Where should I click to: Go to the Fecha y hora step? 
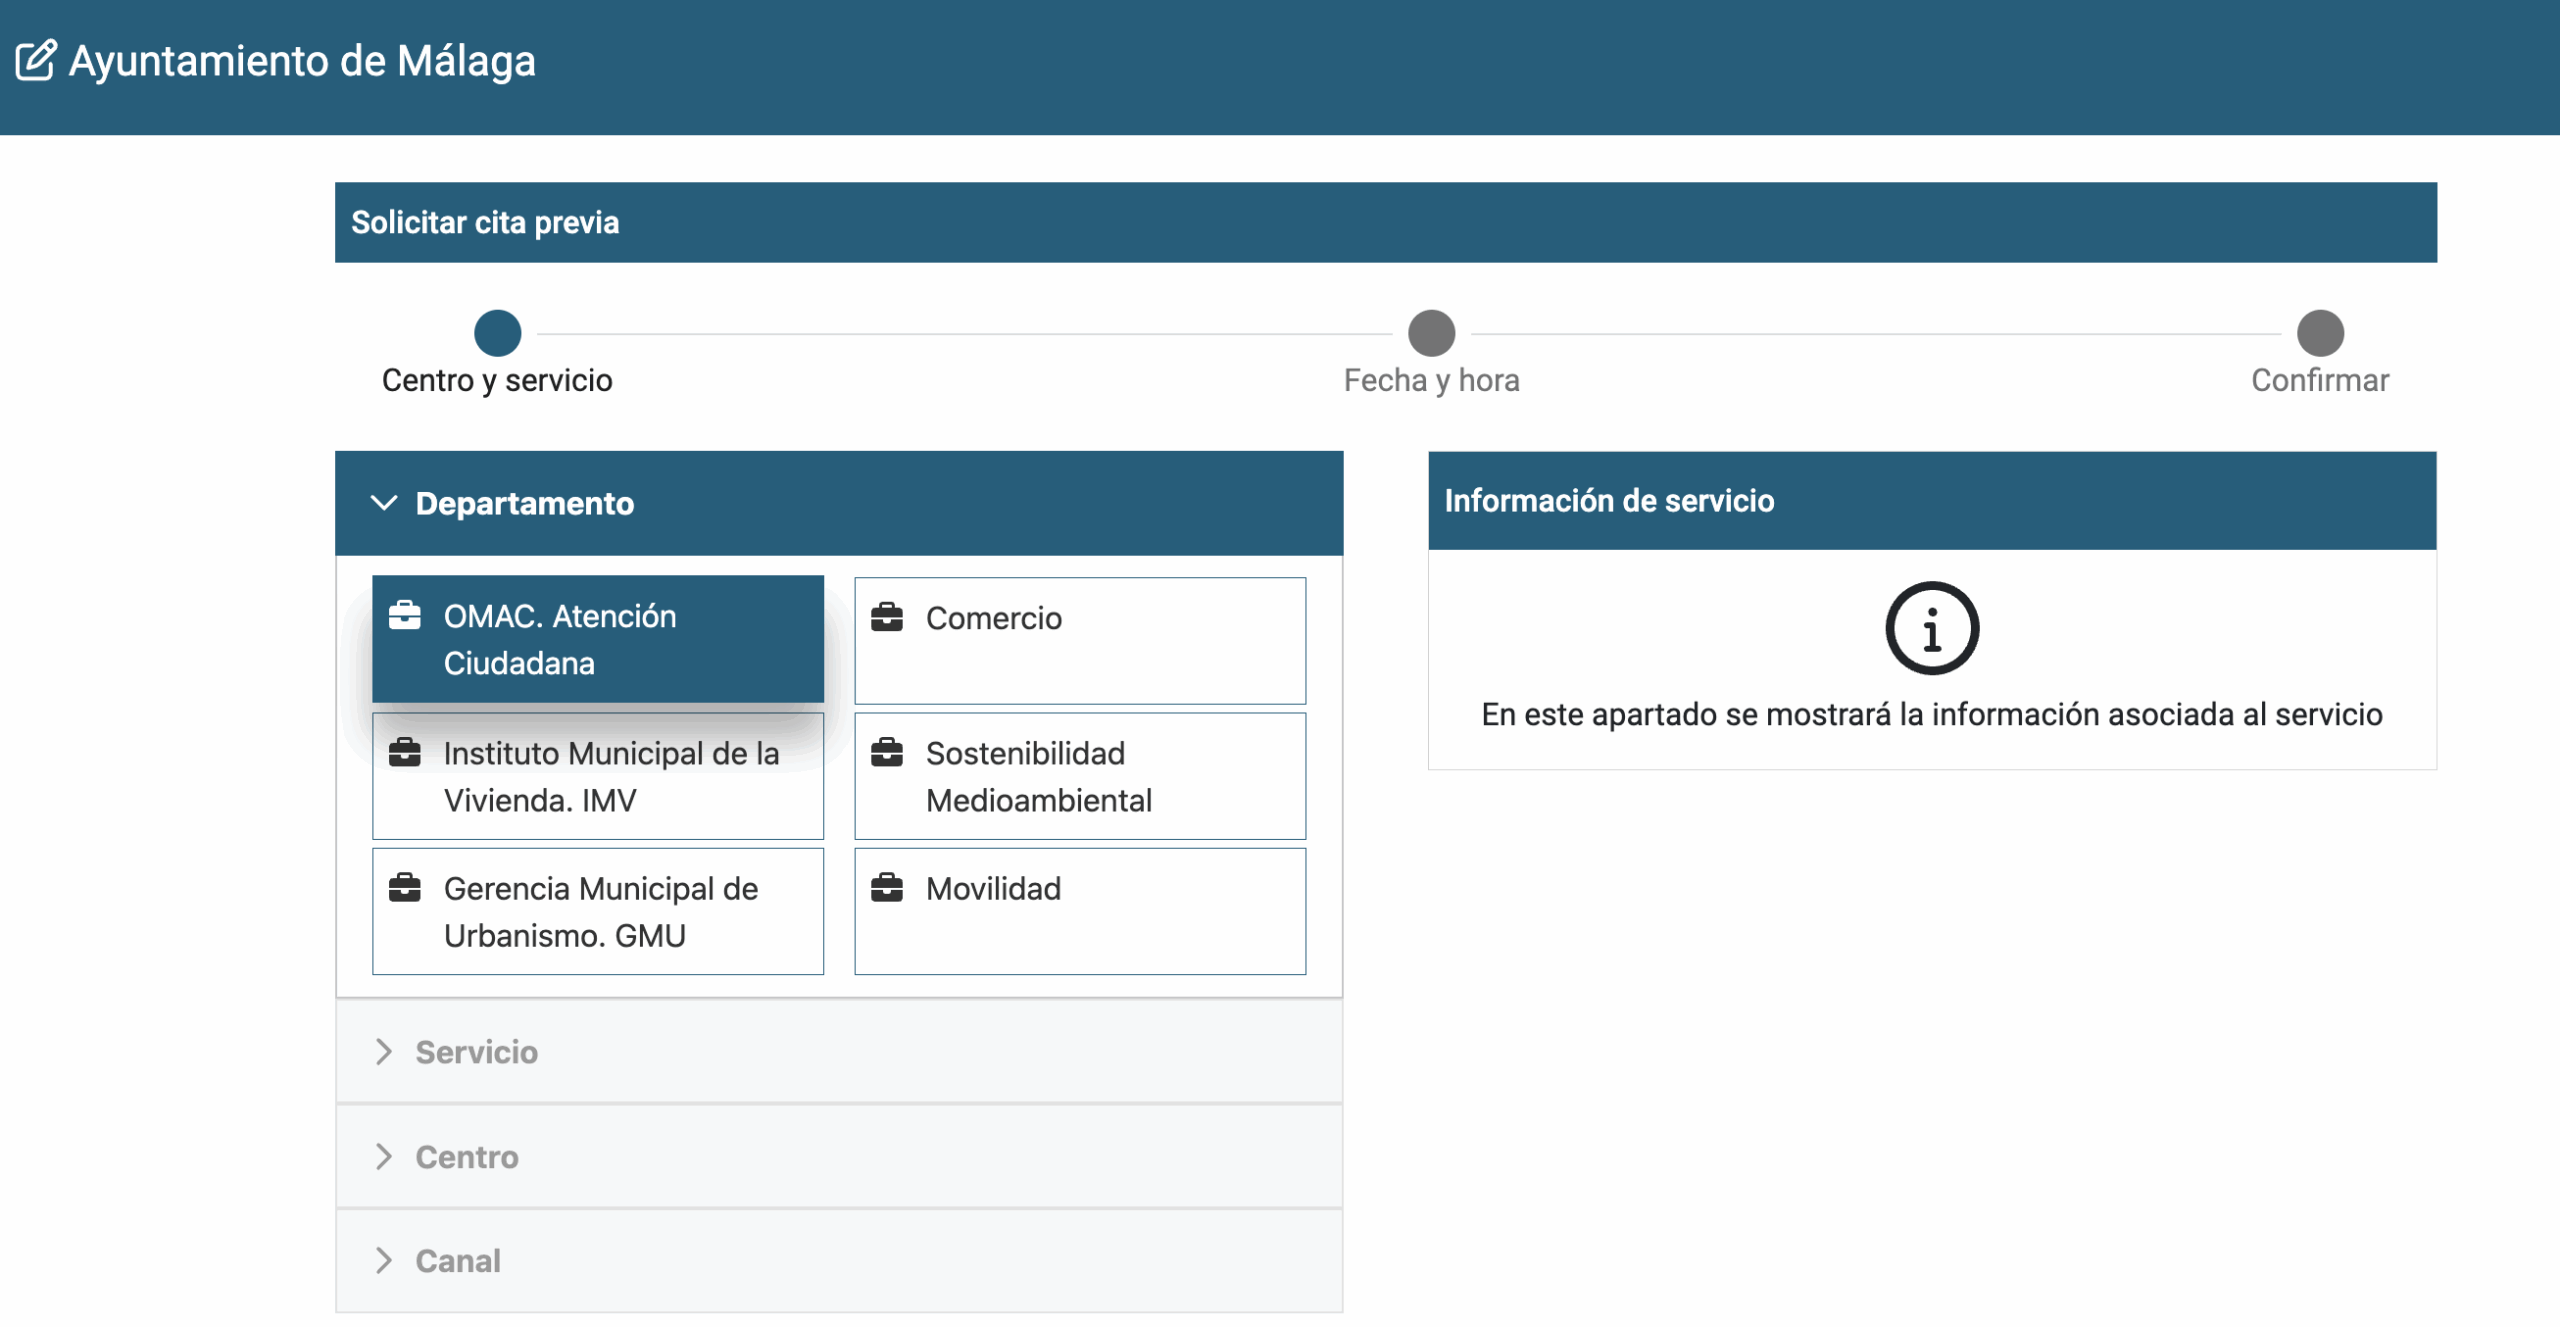pyautogui.click(x=1431, y=333)
